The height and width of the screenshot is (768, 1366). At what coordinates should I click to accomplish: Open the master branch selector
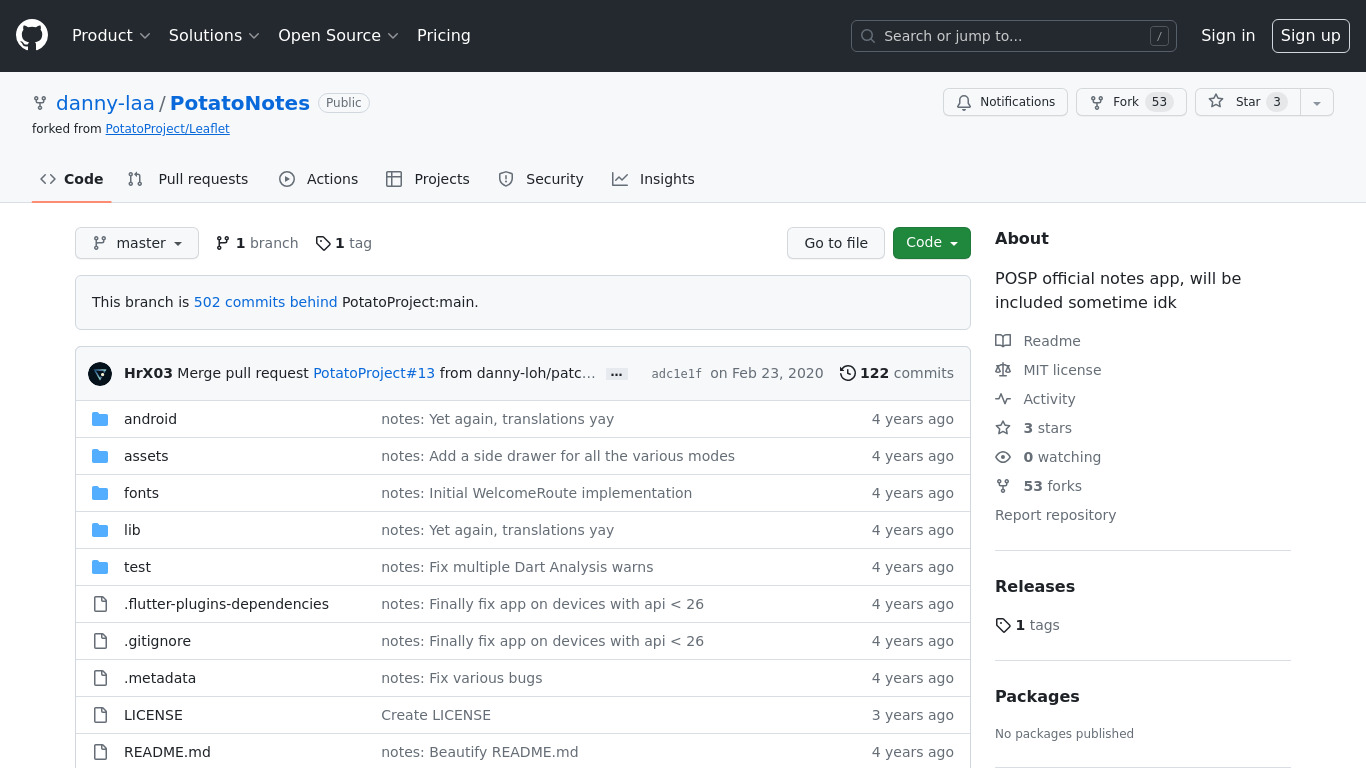137,243
